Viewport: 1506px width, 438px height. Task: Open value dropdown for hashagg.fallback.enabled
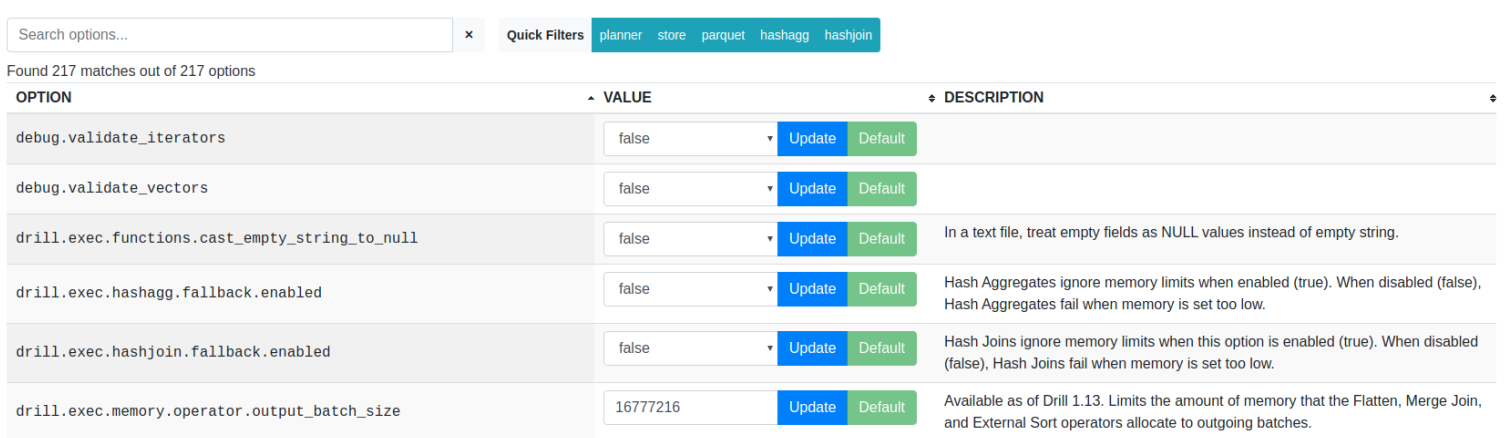tap(691, 289)
